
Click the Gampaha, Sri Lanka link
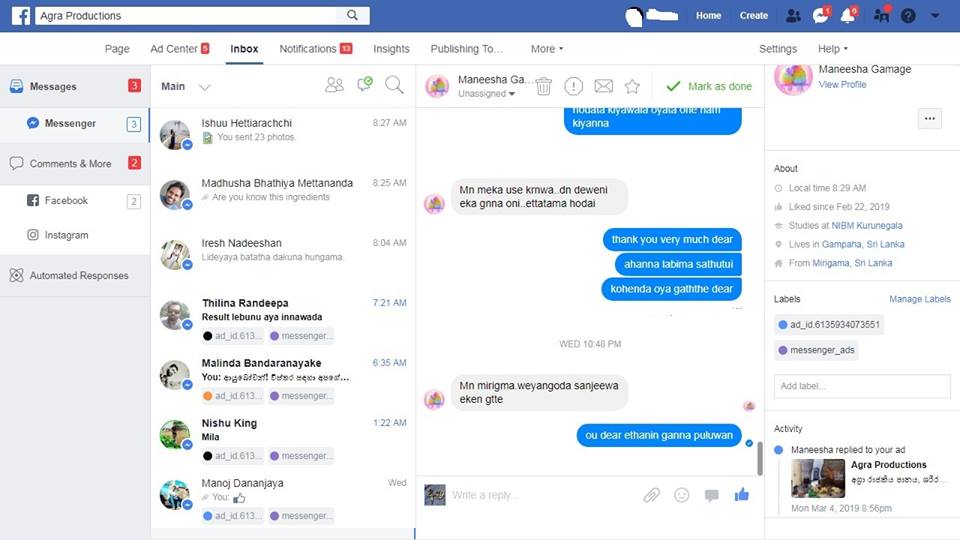point(863,244)
